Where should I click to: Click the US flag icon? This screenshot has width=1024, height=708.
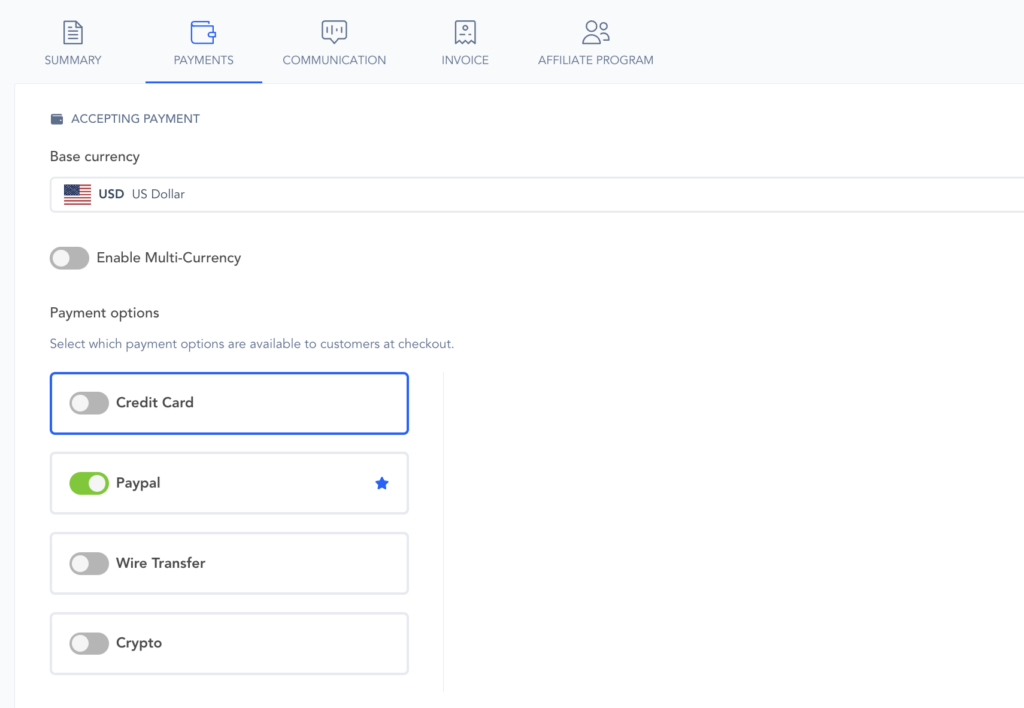(77, 194)
